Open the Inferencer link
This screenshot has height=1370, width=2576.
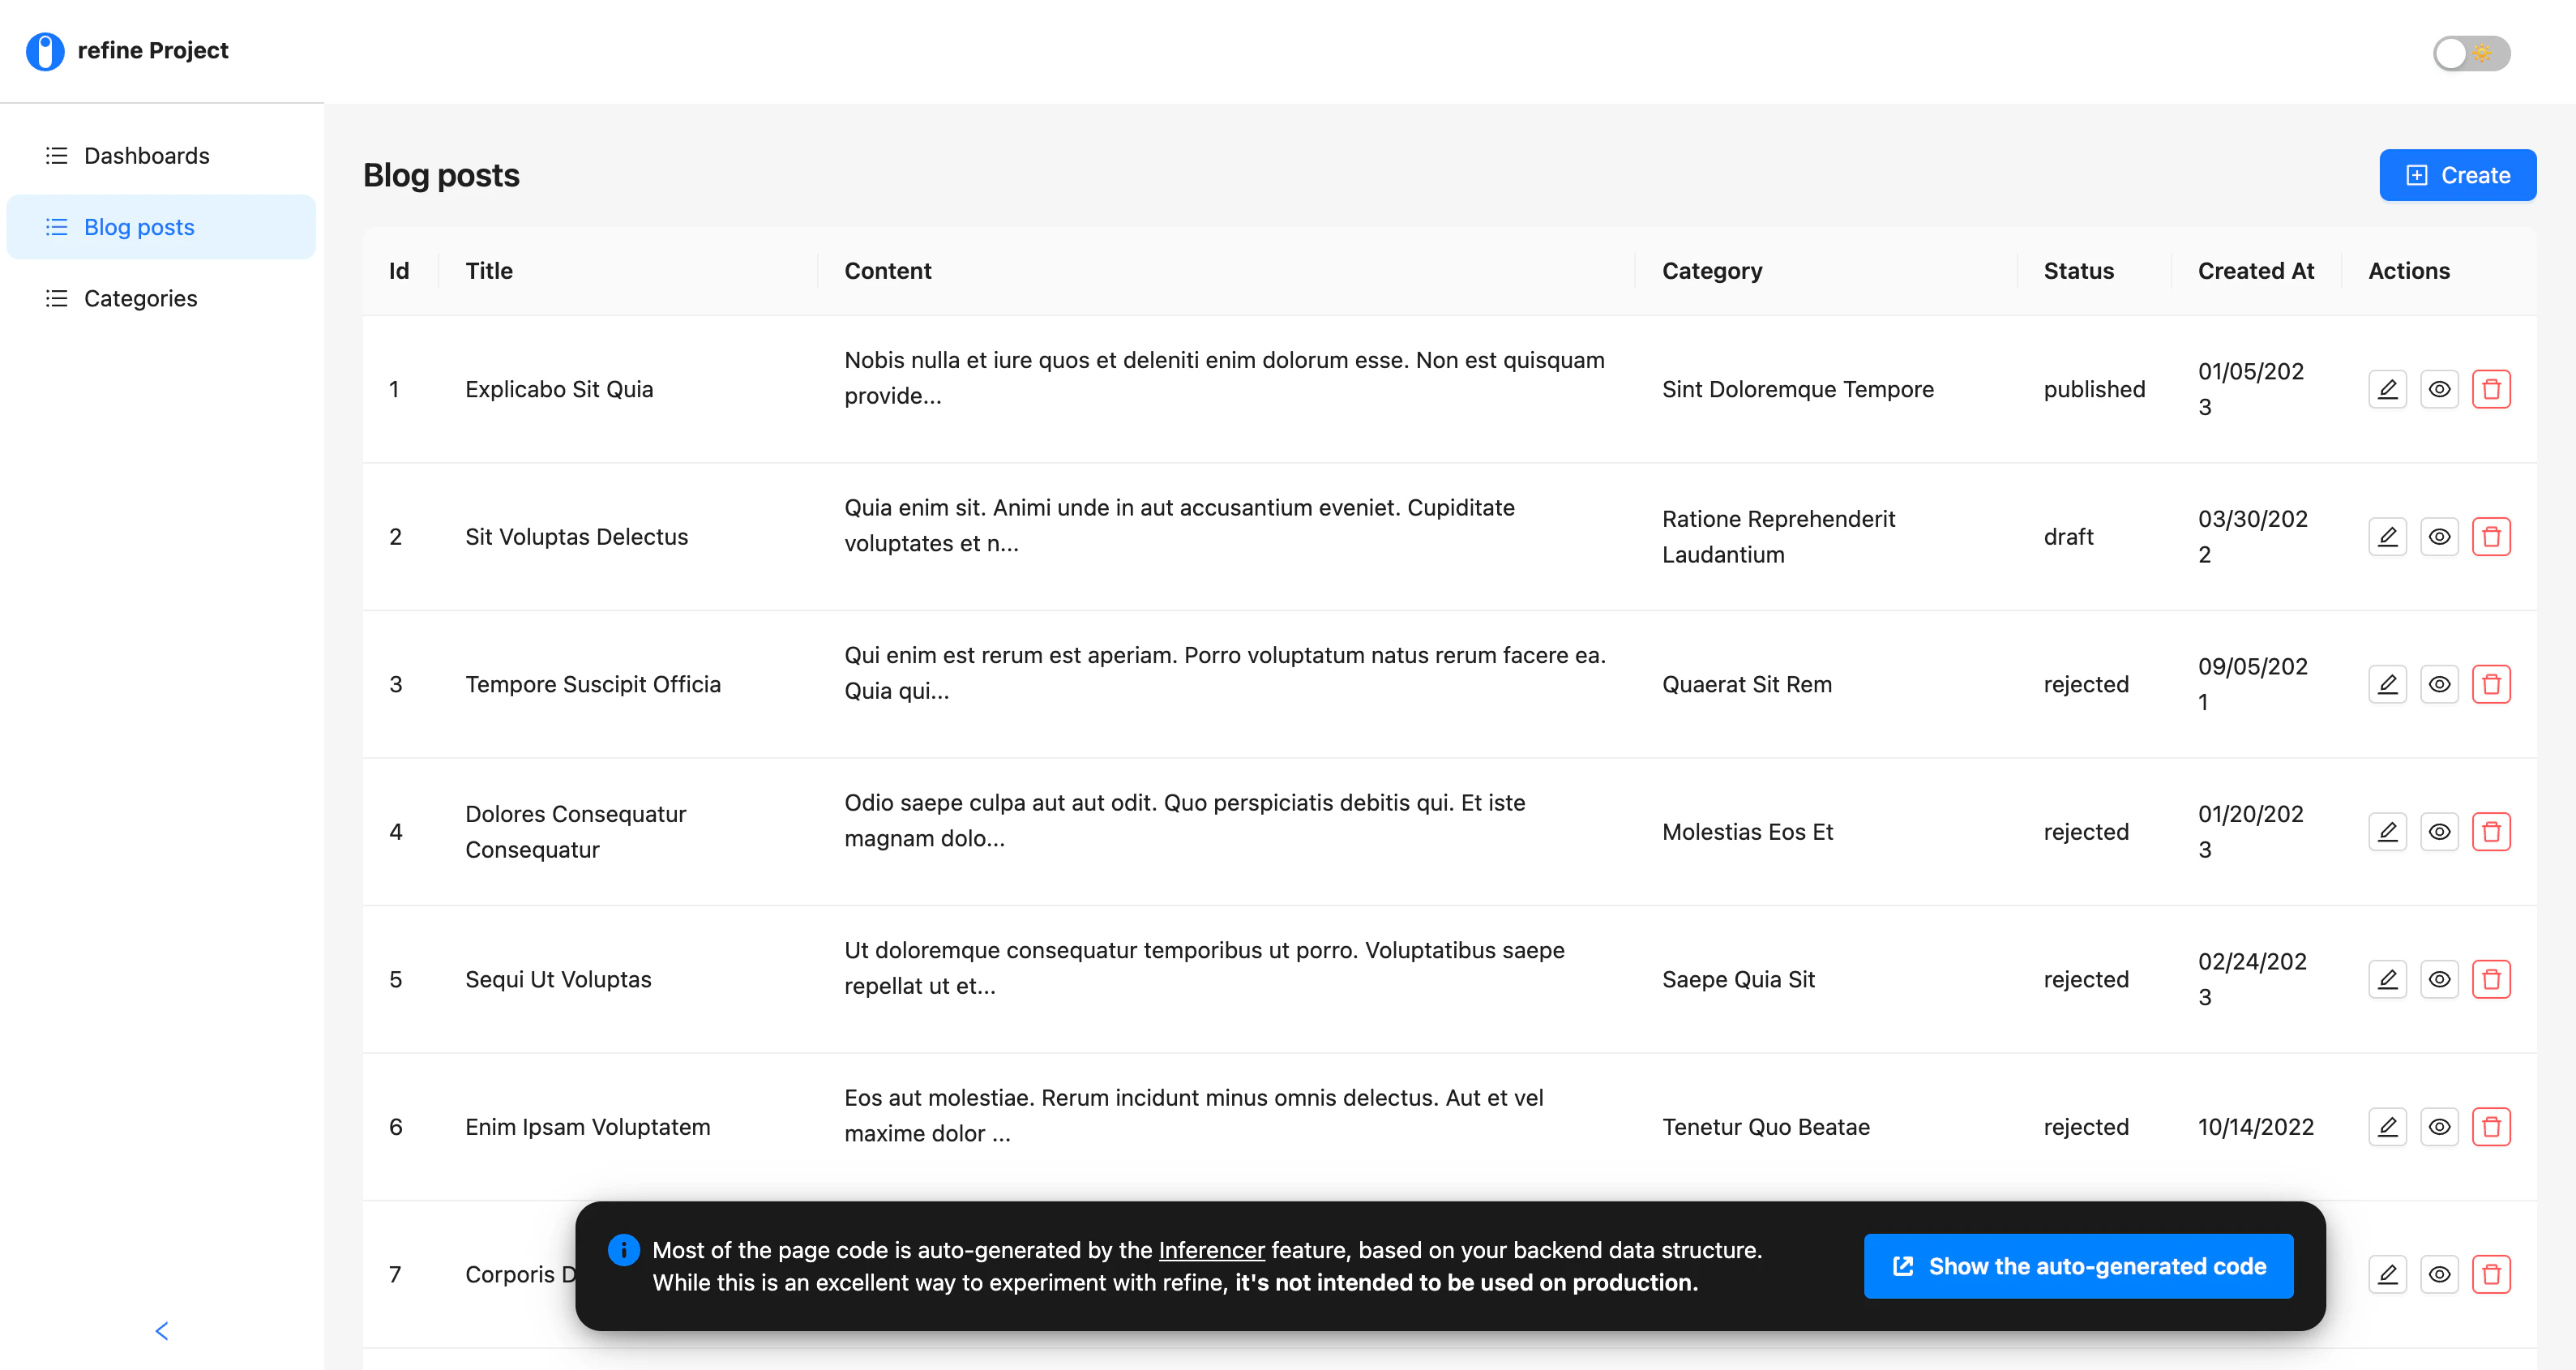1211,1250
